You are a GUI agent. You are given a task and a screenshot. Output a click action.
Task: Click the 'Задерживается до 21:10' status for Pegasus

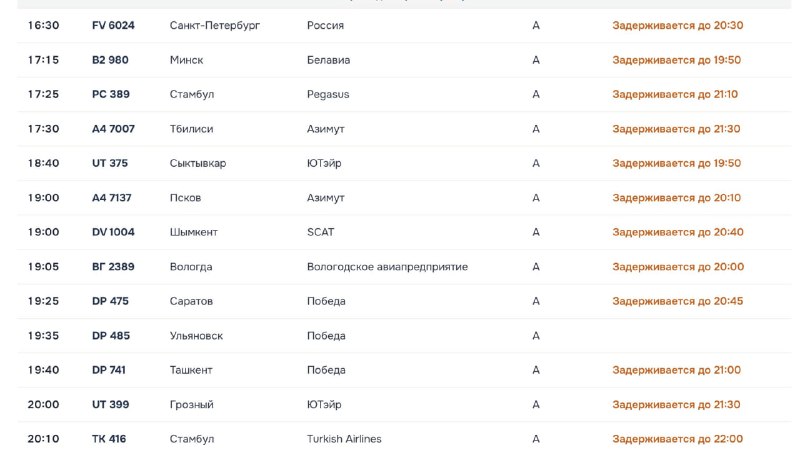[x=675, y=94]
